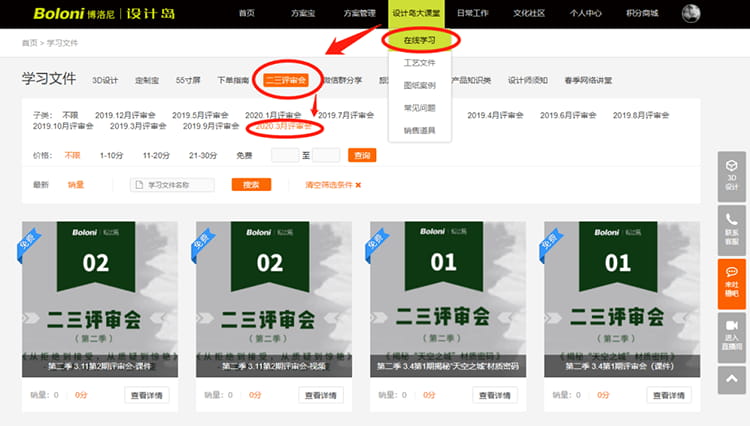The width and height of the screenshot is (750, 426).
Task: Choose price range 11-20分
Action: [x=156, y=155]
